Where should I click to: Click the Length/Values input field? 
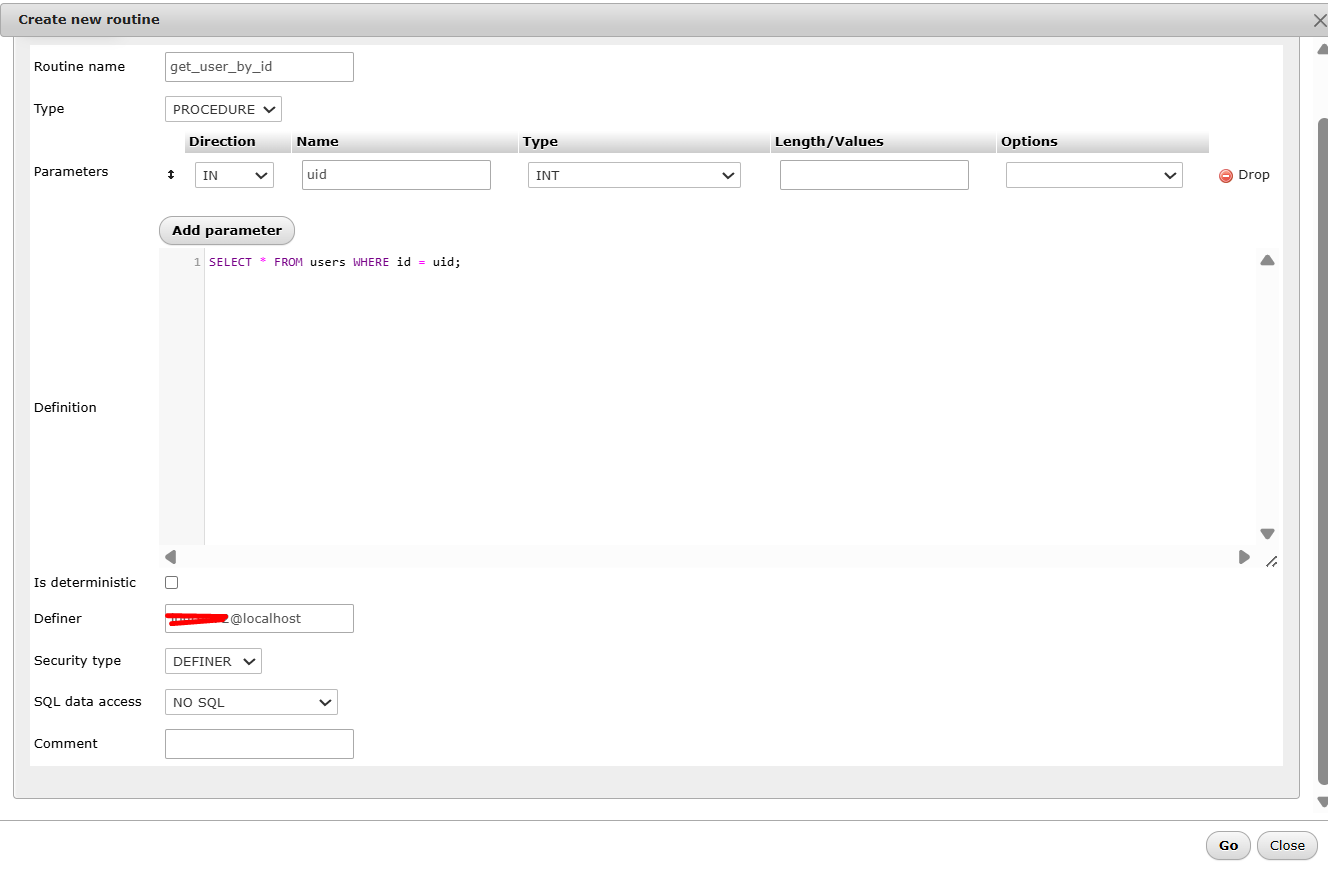coord(874,175)
